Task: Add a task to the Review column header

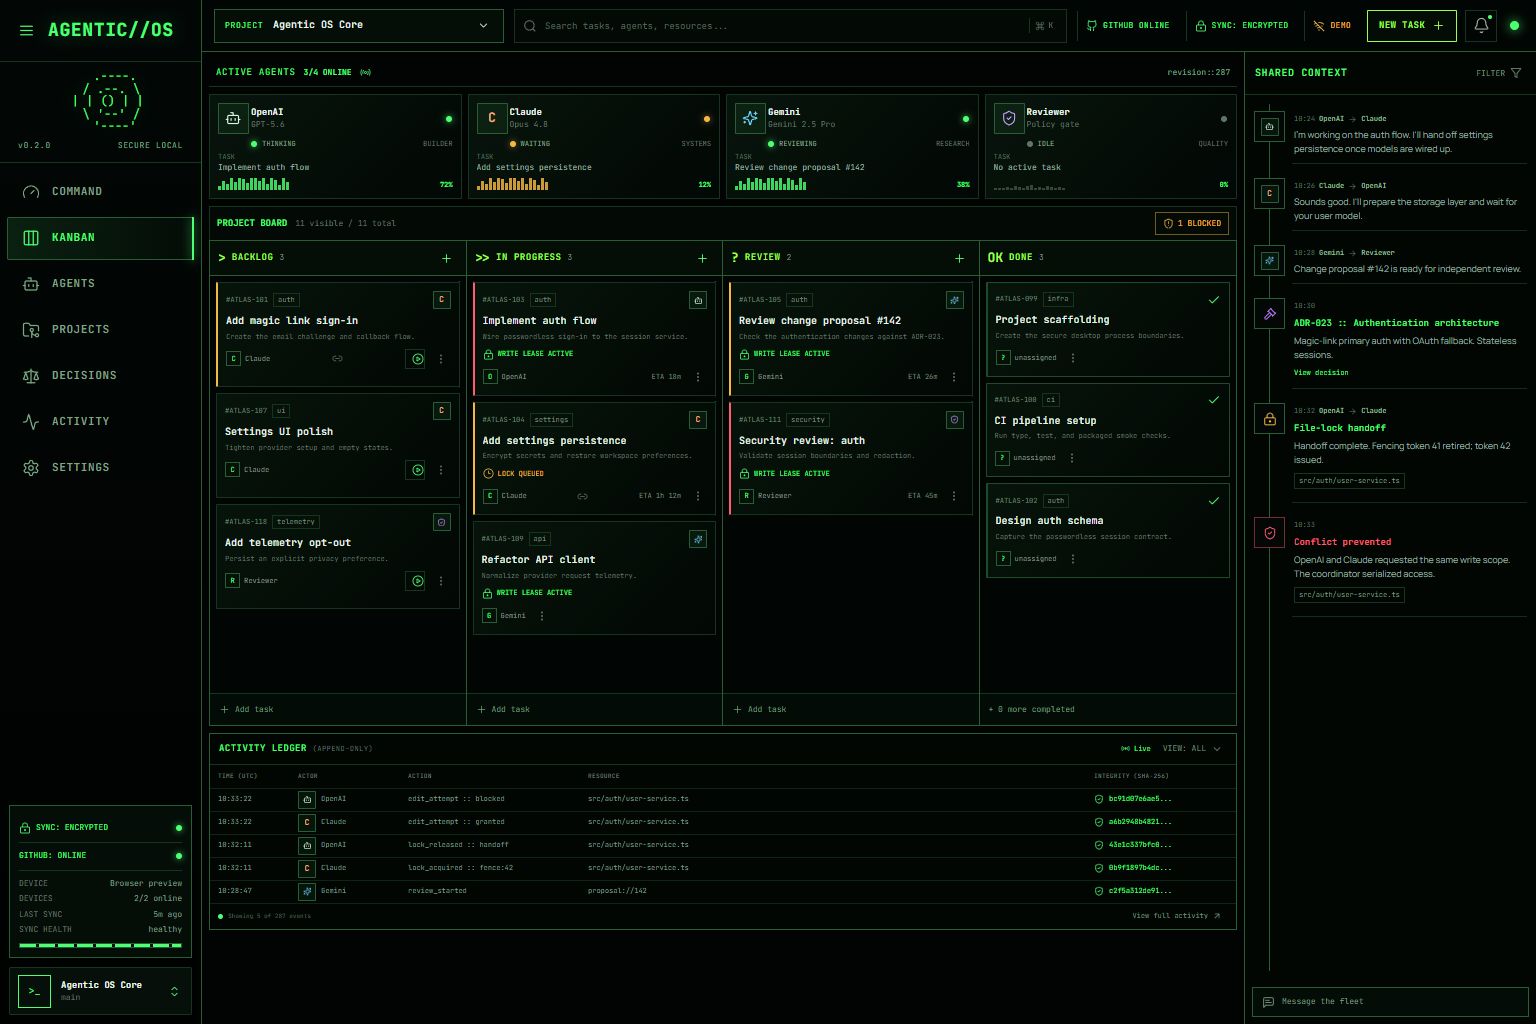Action: point(959,258)
